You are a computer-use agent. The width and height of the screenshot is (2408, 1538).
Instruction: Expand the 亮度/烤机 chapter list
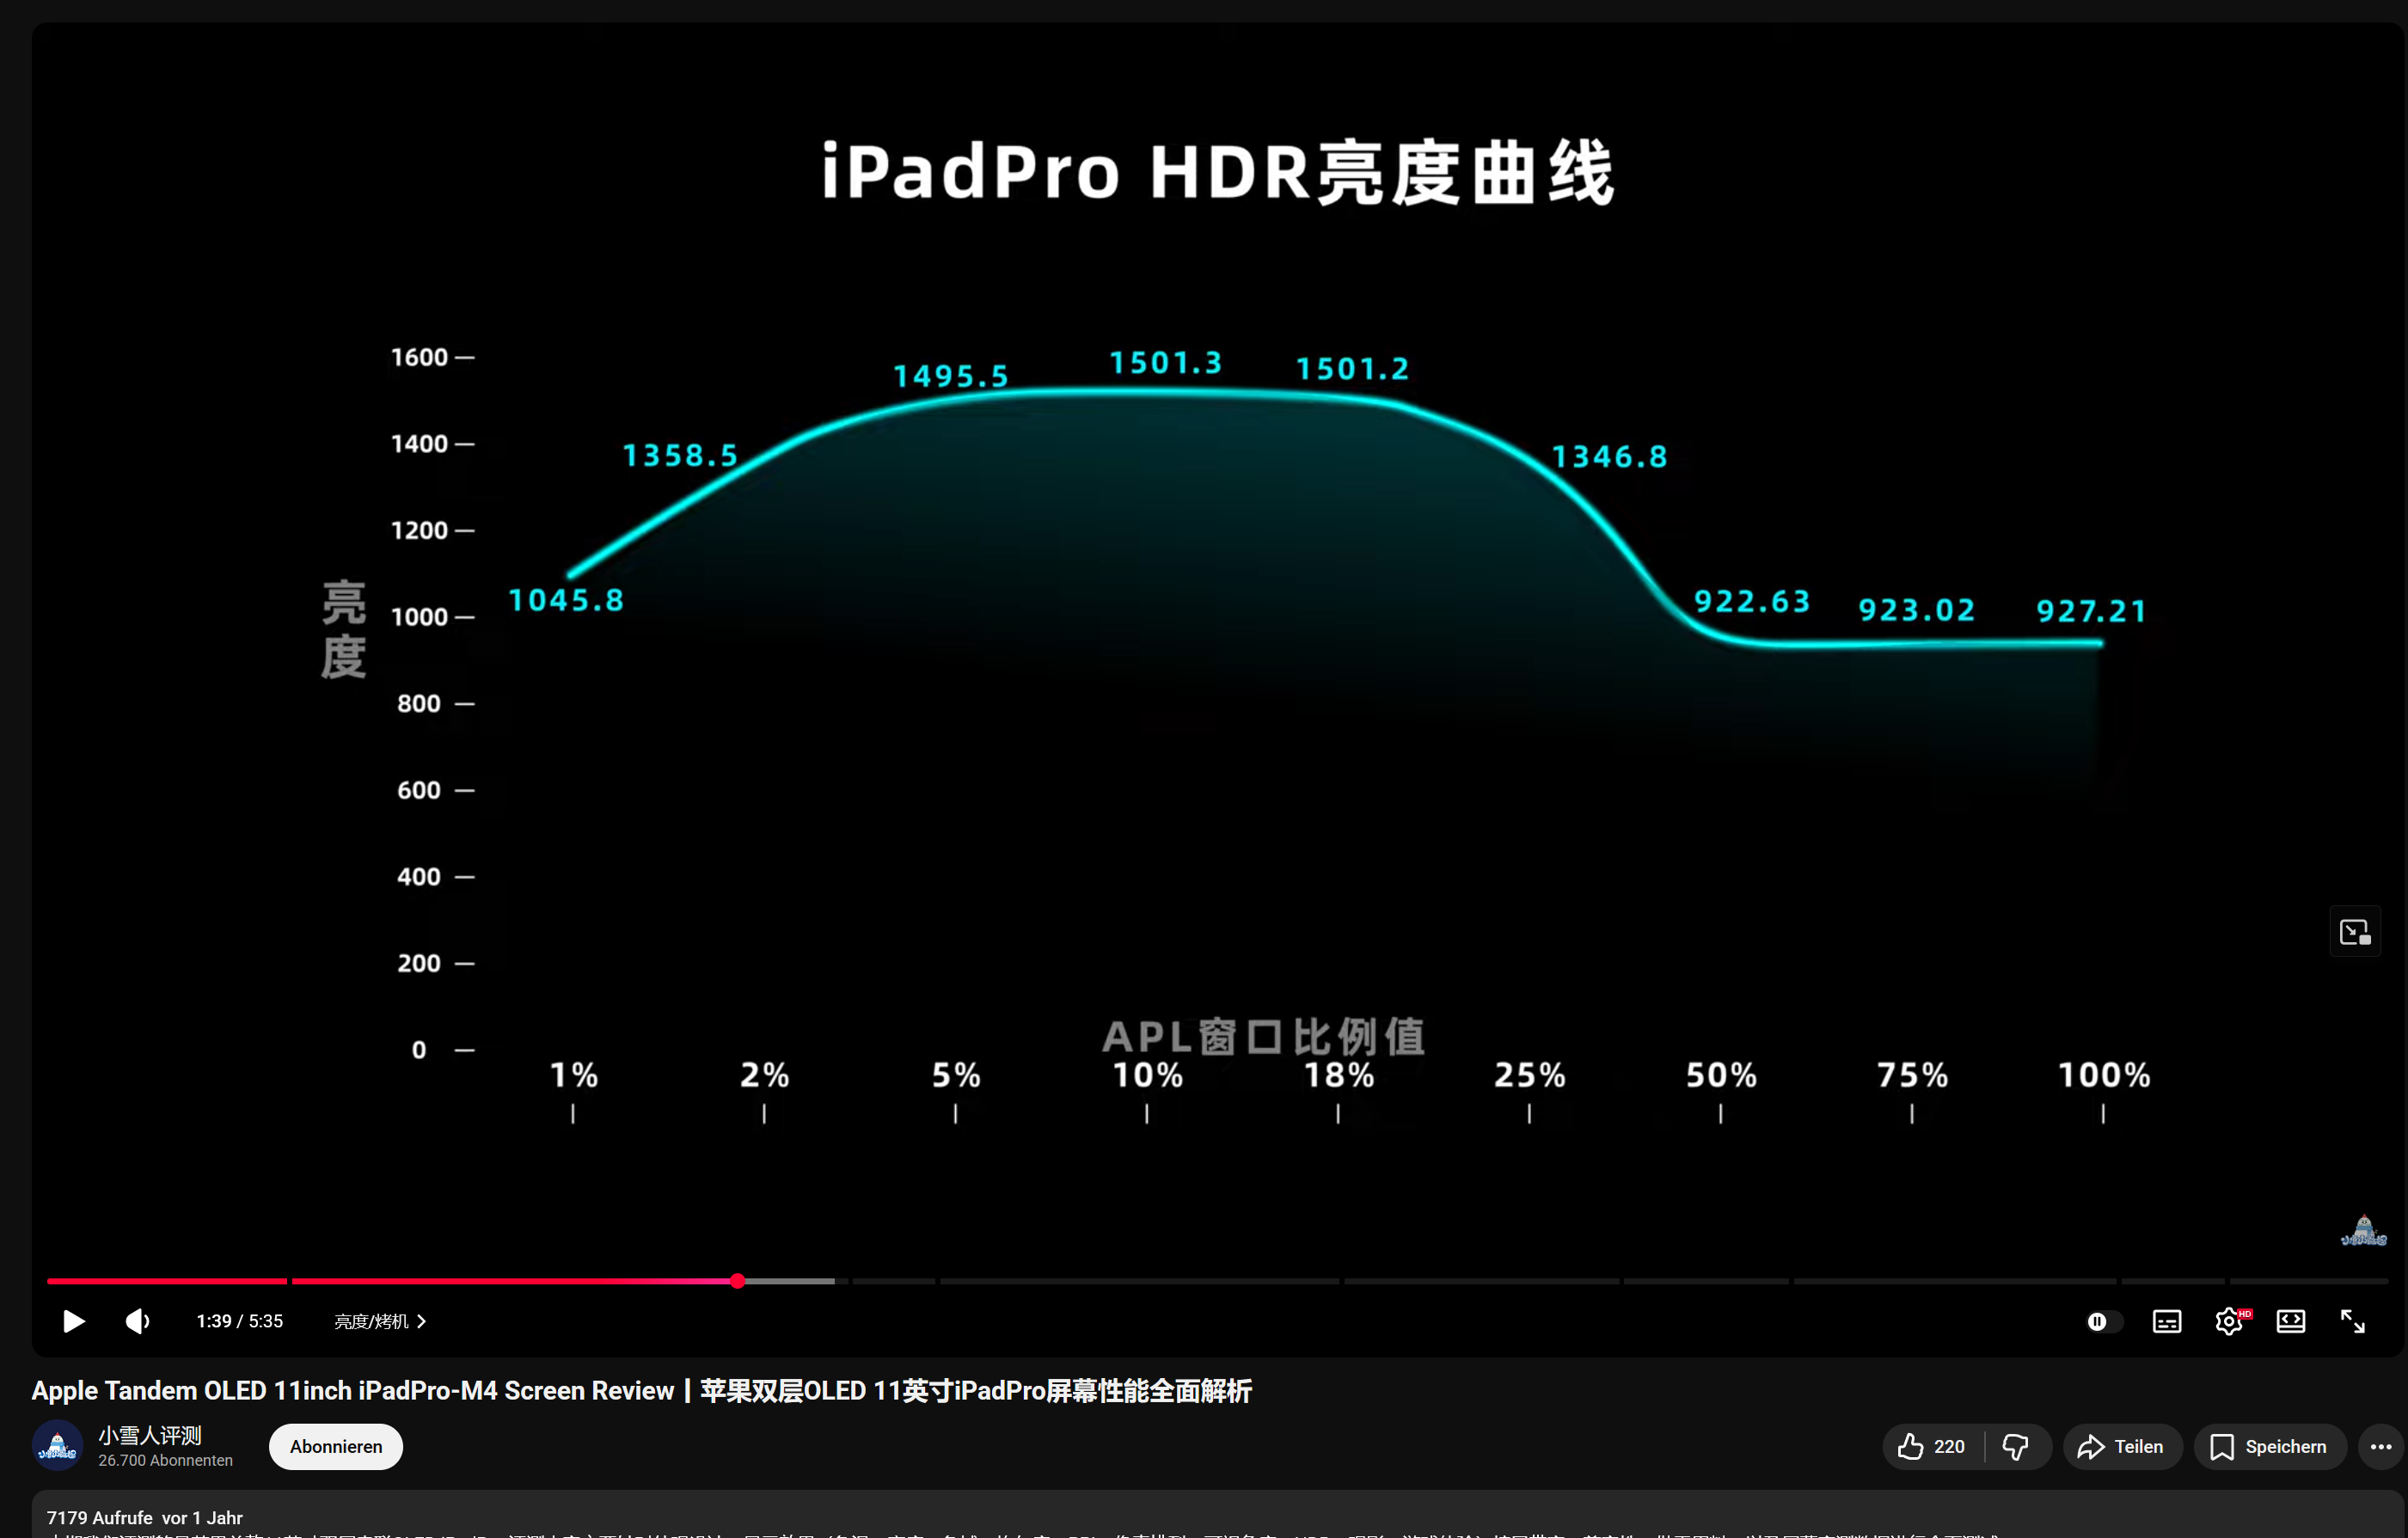(380, 1321)
